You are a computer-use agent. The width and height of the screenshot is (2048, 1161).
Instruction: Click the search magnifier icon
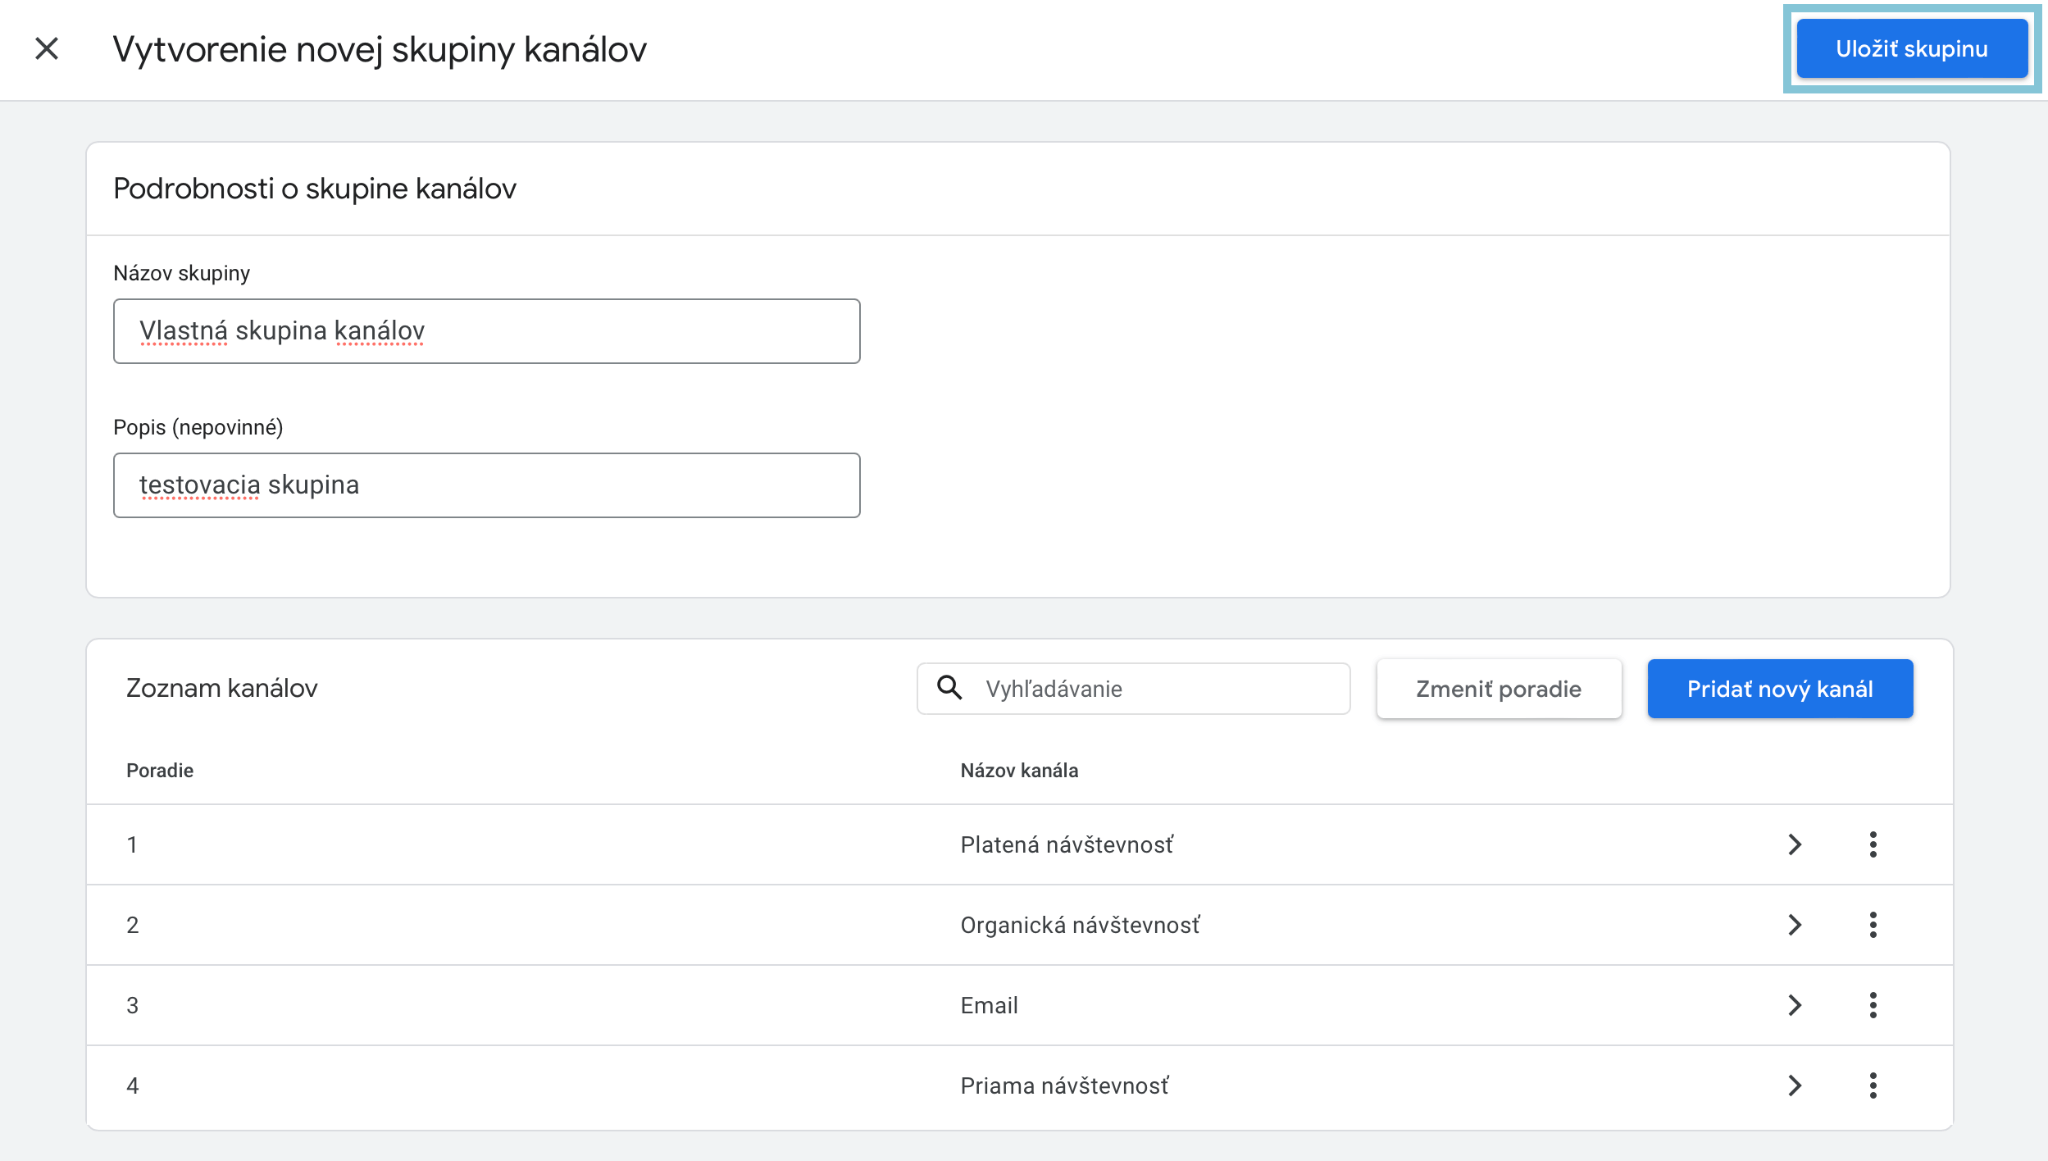coord(949,688)
